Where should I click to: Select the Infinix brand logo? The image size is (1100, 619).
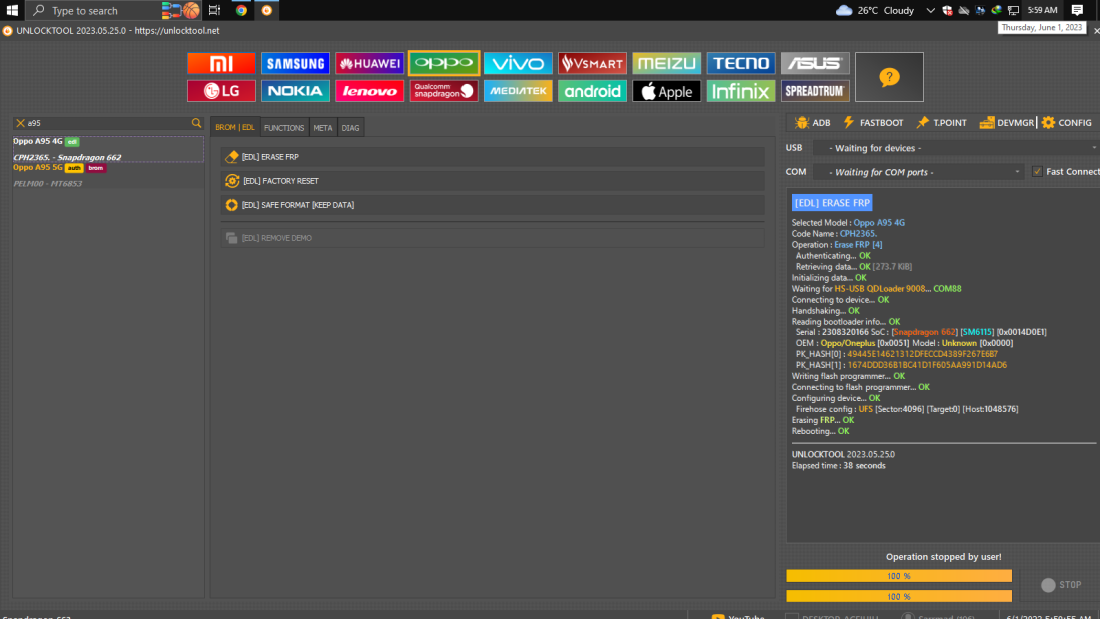[x=741, y=91]
